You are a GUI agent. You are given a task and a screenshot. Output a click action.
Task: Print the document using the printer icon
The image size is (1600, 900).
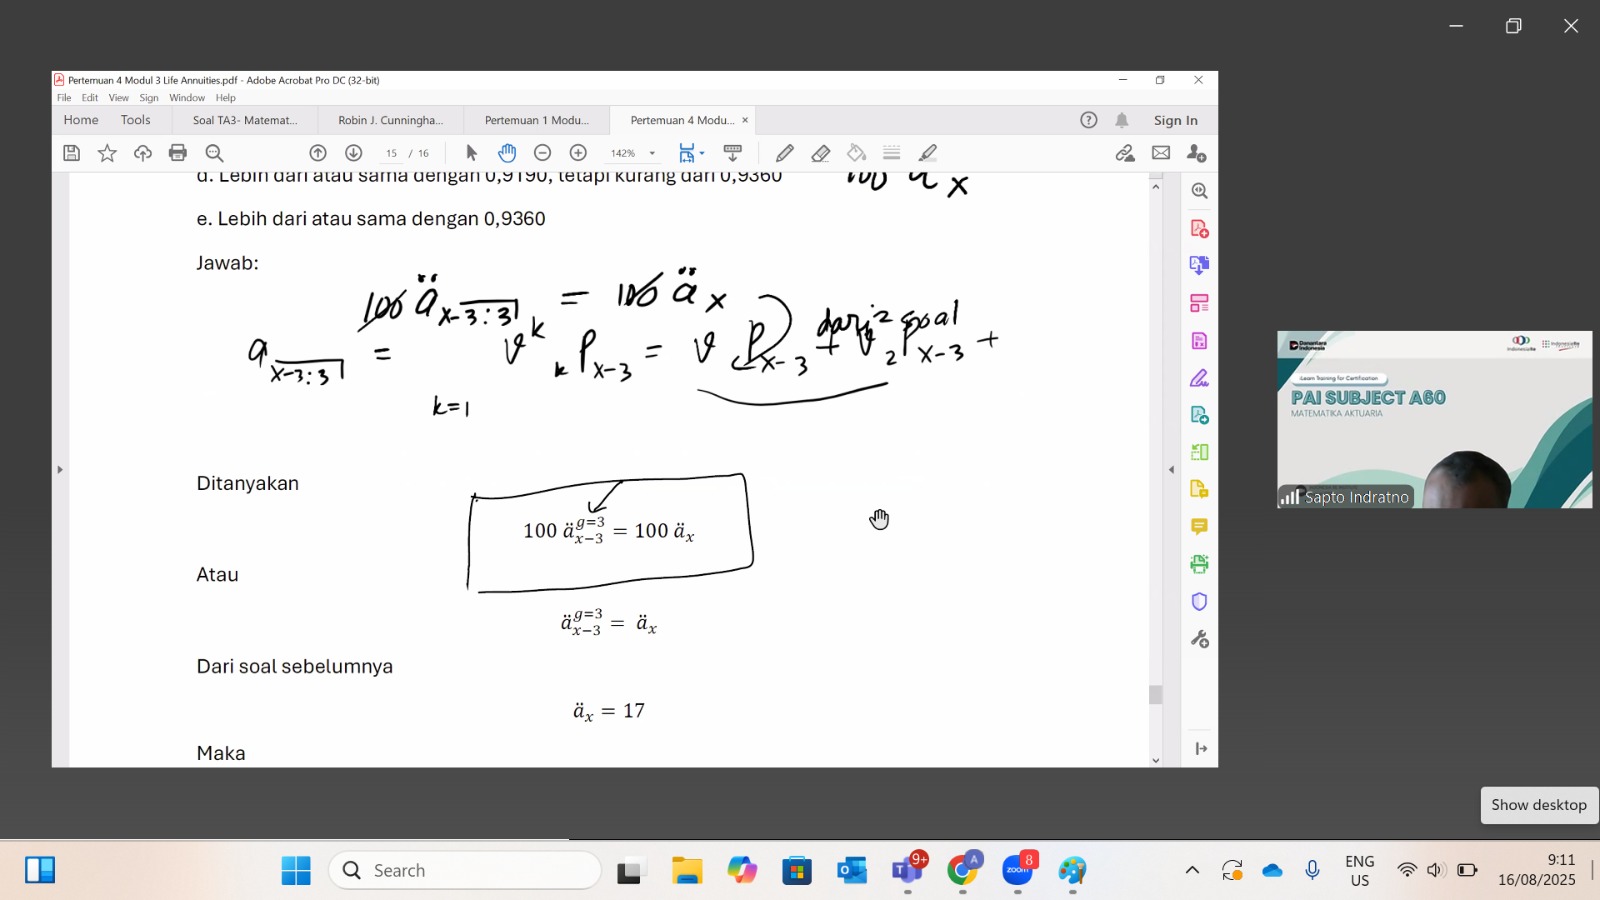click(x=178, y=153)
